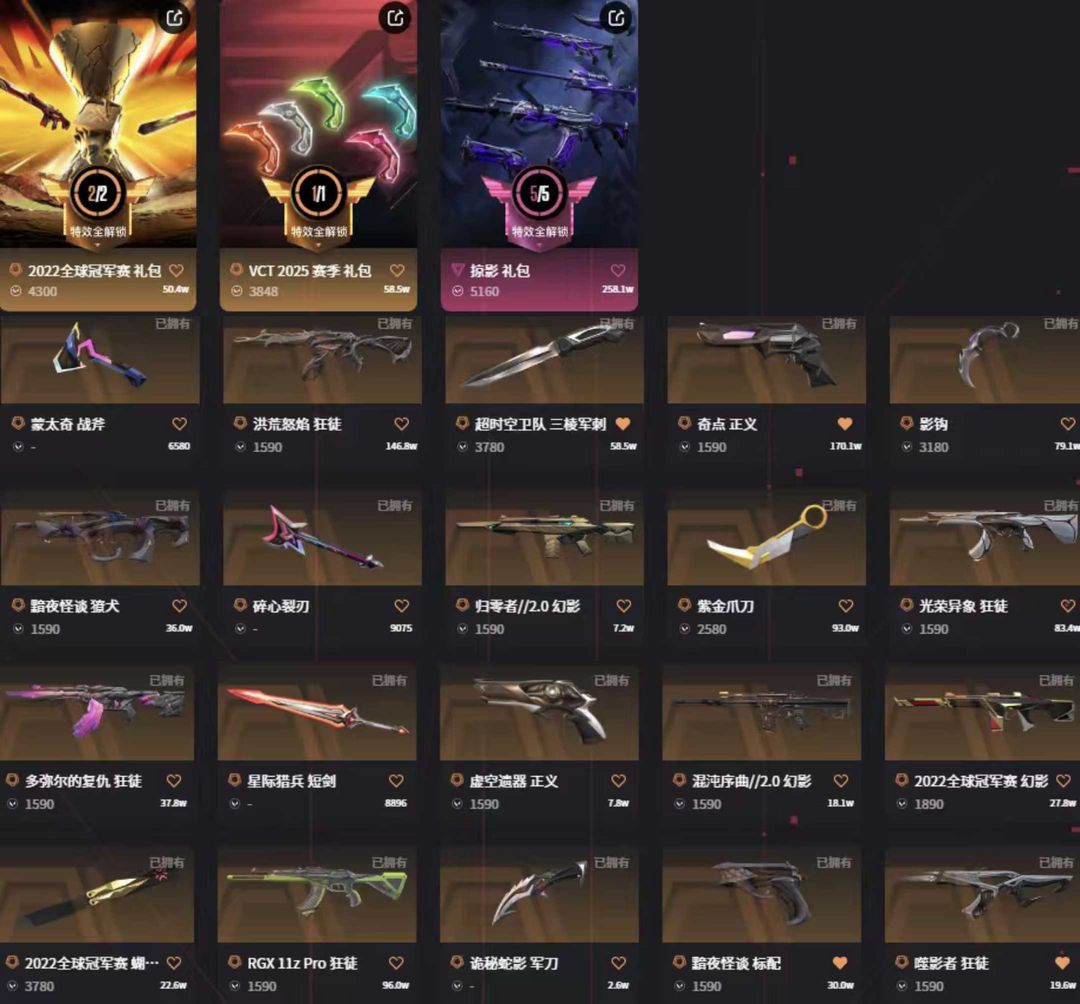Unfavorite 超时空卫队 三棱军刺 heart

(623, 424)
